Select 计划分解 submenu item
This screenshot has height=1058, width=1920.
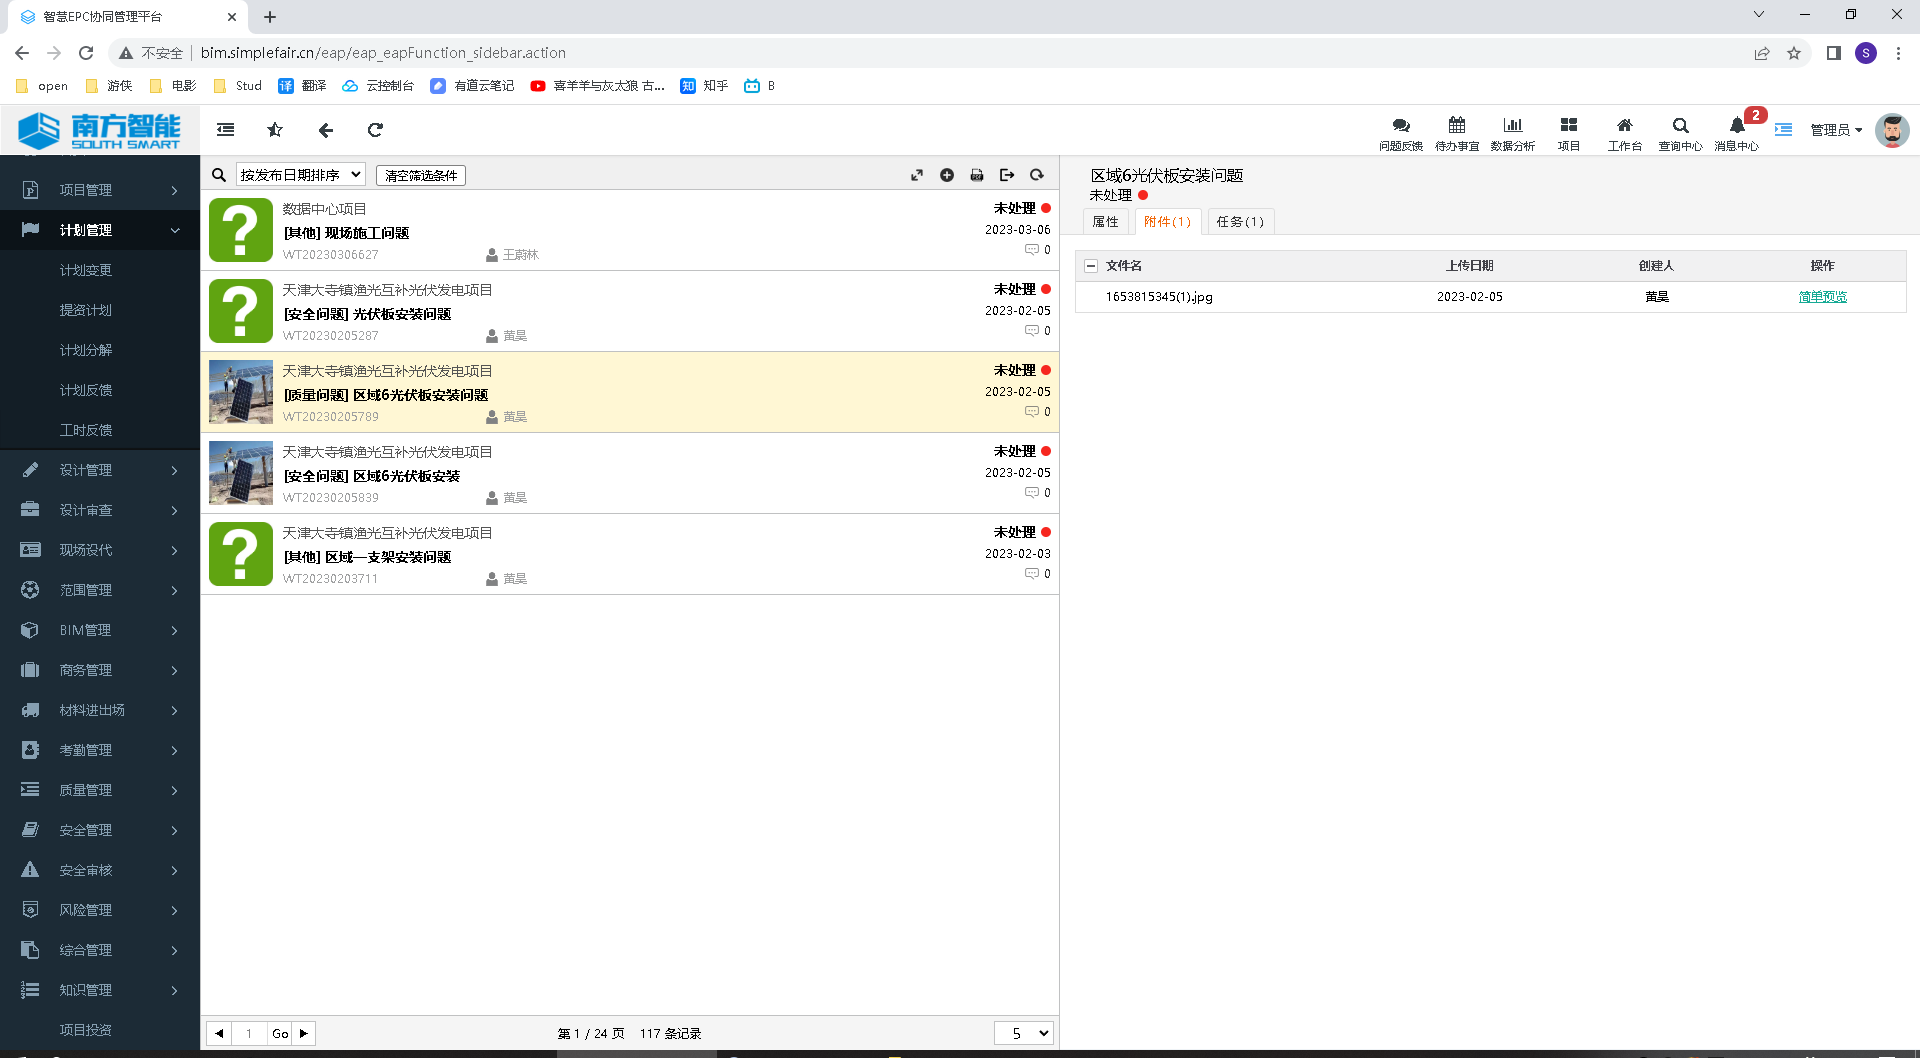86,350
